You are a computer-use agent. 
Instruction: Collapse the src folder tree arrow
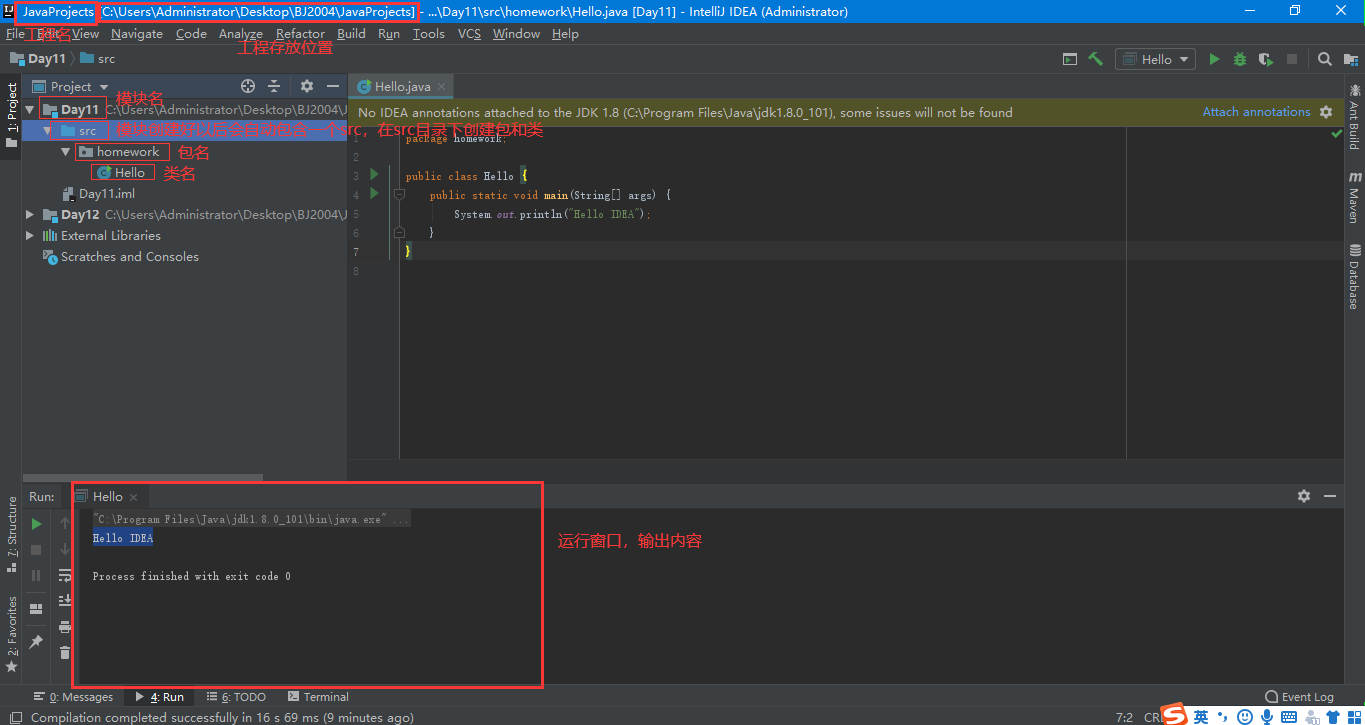[x=47, y=131]
